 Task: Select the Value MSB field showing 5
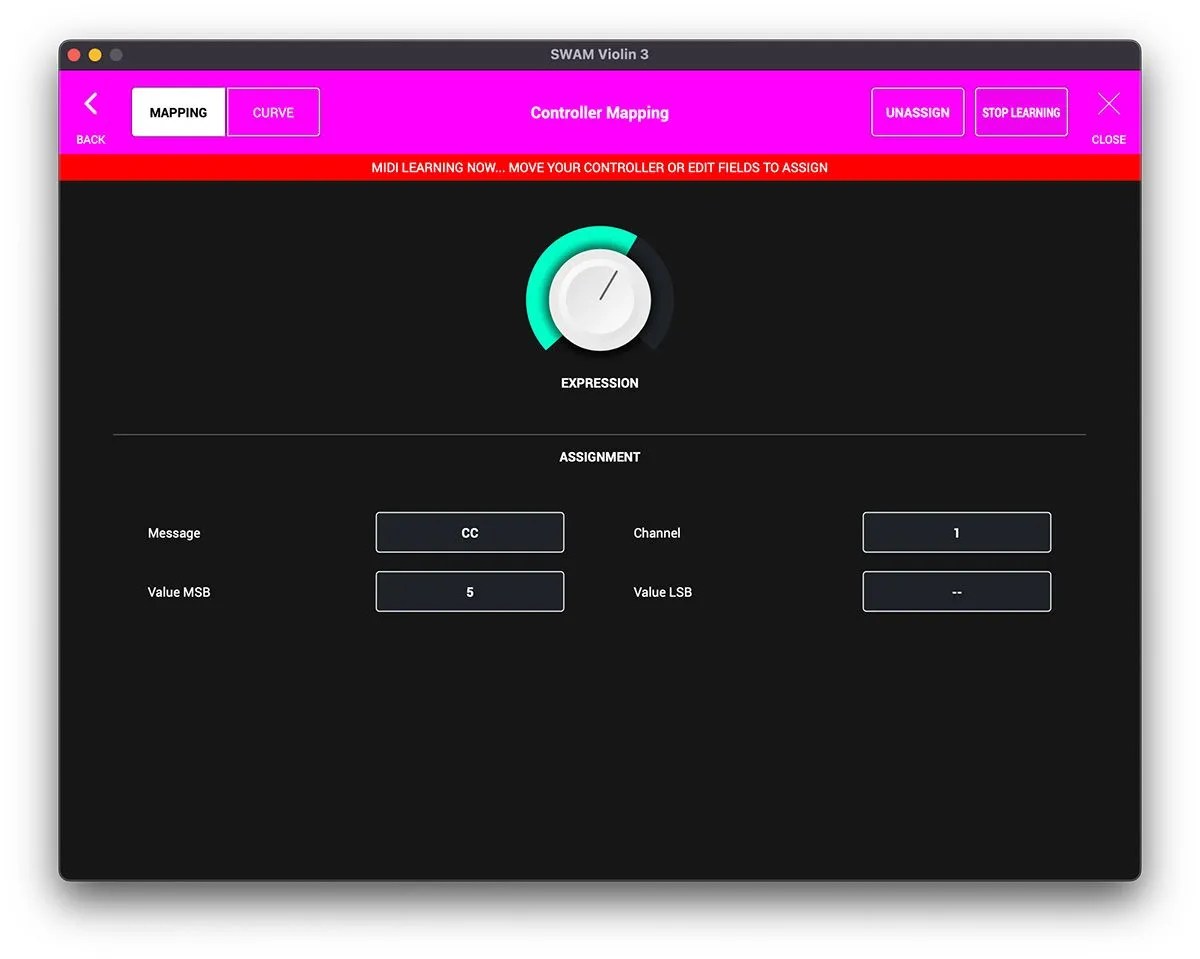point(470,591)
